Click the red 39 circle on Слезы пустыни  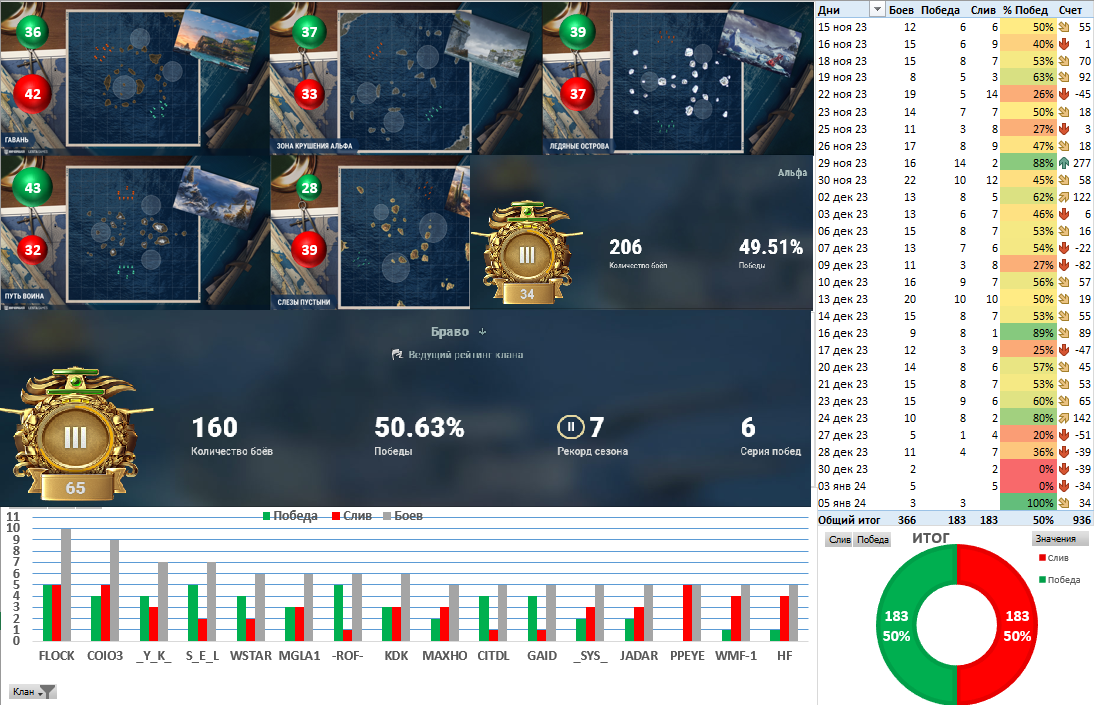coord(309,250)
